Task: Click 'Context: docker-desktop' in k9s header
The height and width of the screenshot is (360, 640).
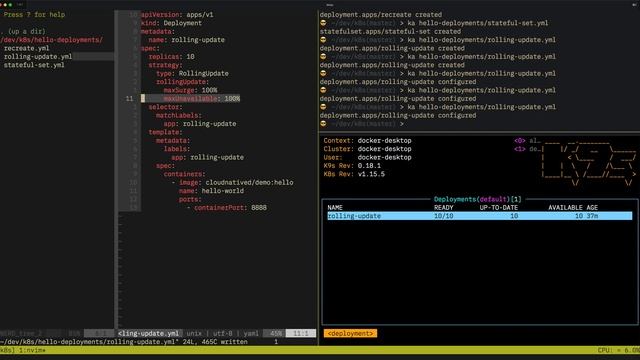Action: click(367, 140)
